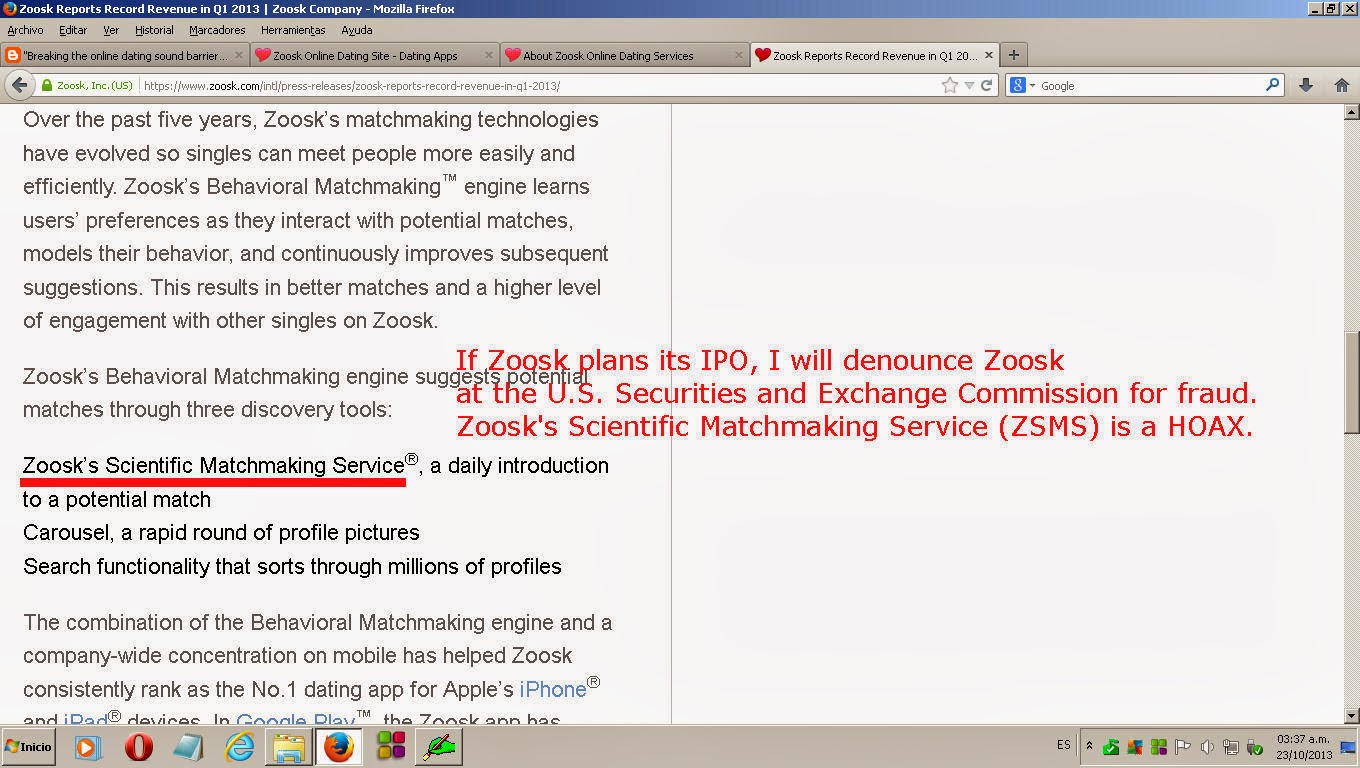The height and width of the screenshot is (768, 1360).
Task: Open the URL history dropdown arrow
Action: click(x=969, y=86)
